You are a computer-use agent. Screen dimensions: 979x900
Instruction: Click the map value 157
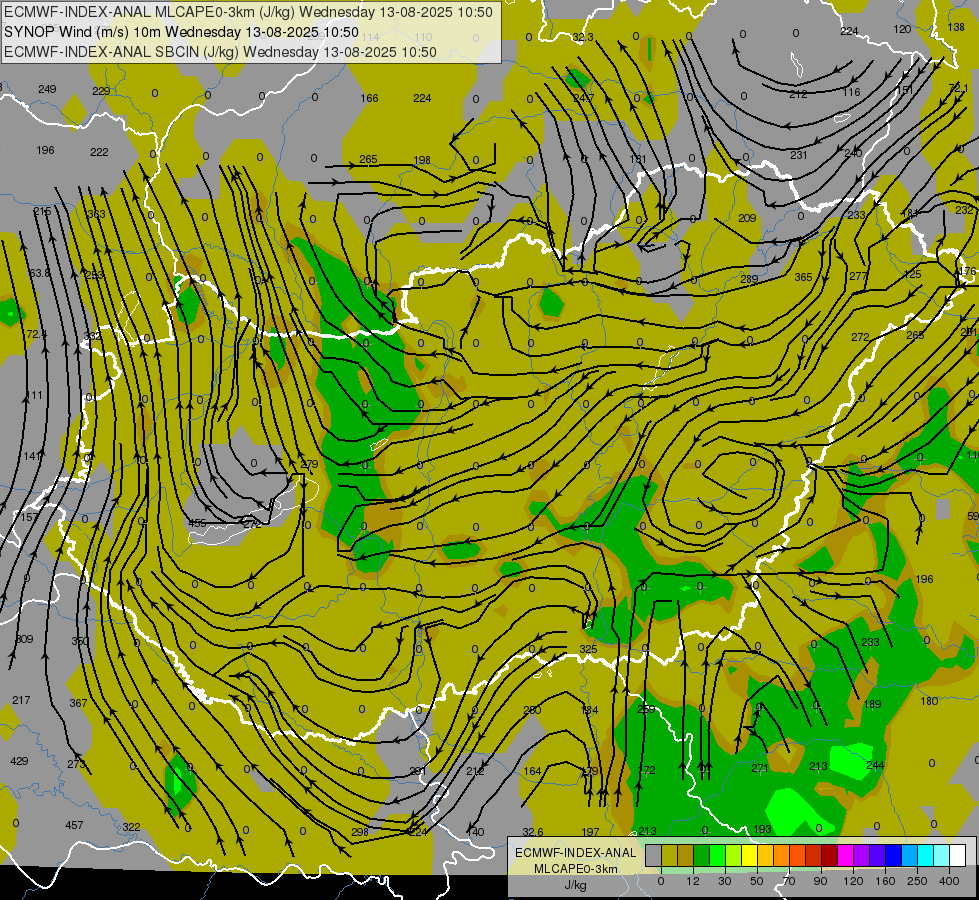click(29, 518)
